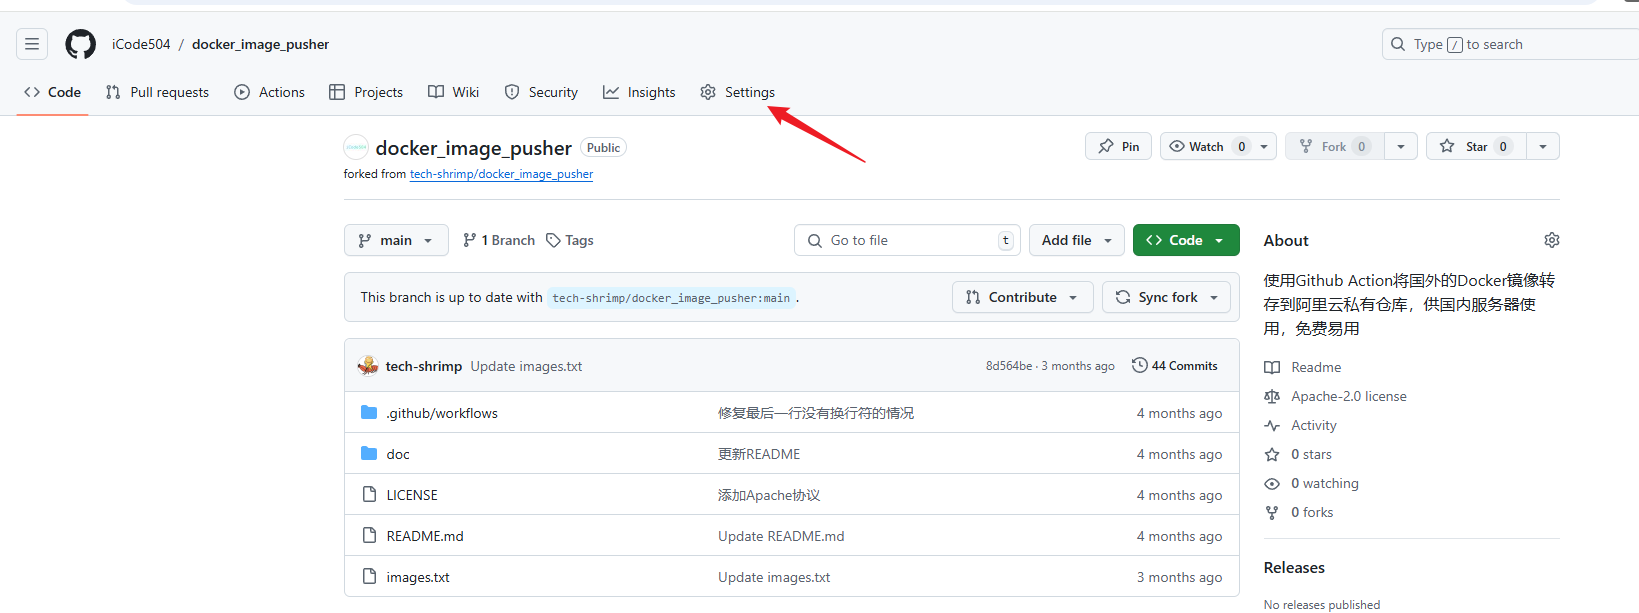This screenshot has height=613, width=1639.
Task: Open the .github/workflows folder
Action: coord(441,413)
